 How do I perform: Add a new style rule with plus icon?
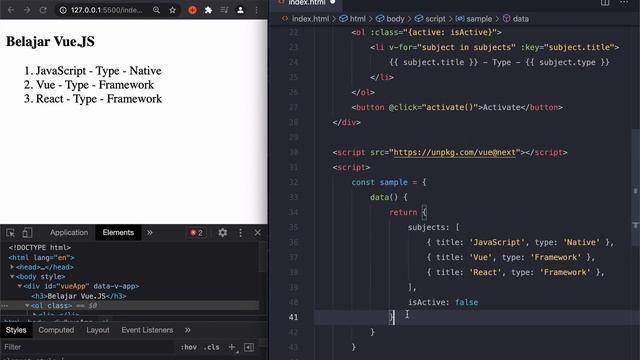(x=232, y=347)
